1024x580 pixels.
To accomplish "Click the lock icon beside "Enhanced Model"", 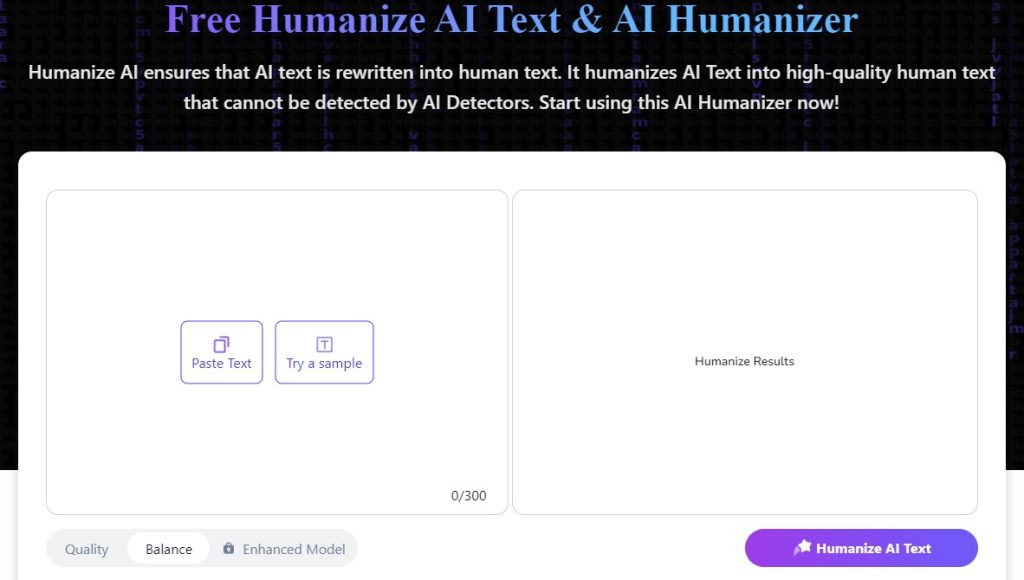I will (230, 548).
